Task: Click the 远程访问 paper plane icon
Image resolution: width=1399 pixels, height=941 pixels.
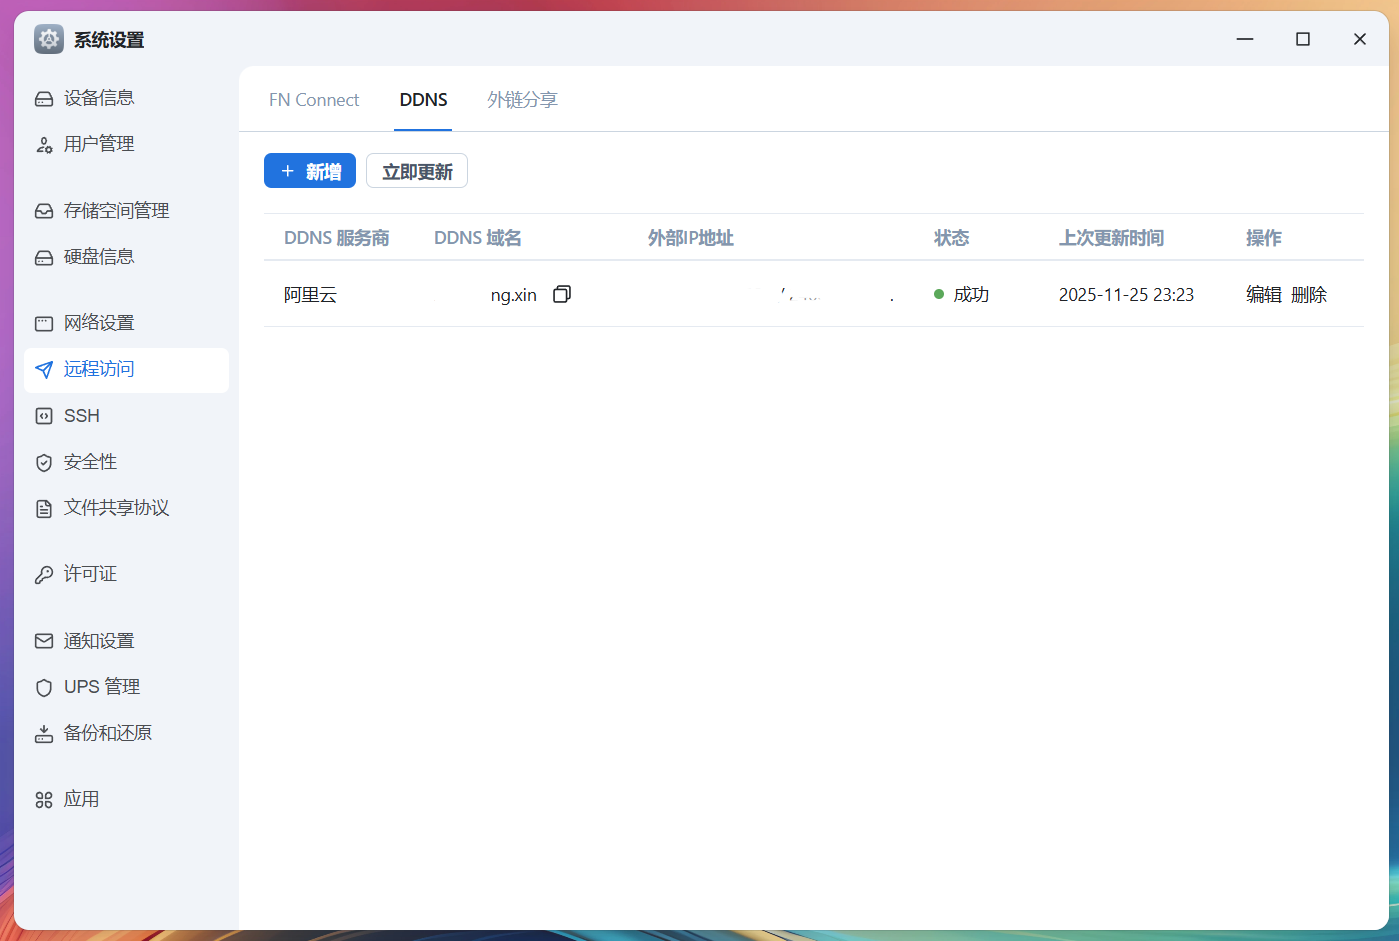Action: (44, 370)
